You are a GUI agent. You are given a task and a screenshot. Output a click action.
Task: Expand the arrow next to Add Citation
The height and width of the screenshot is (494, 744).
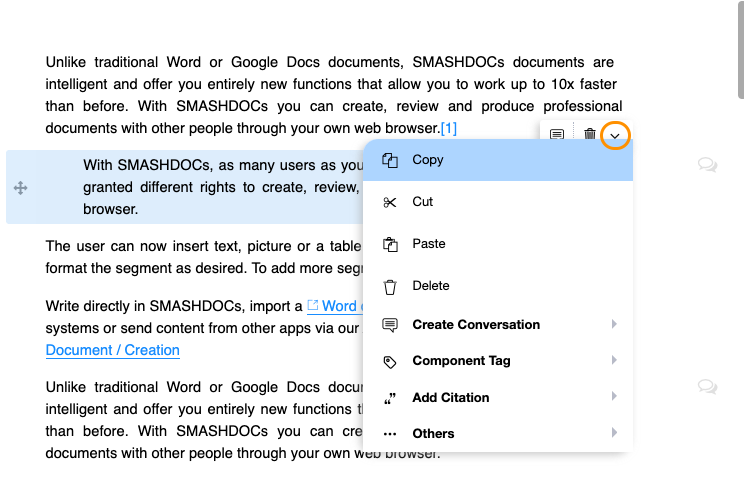[614, 396]
